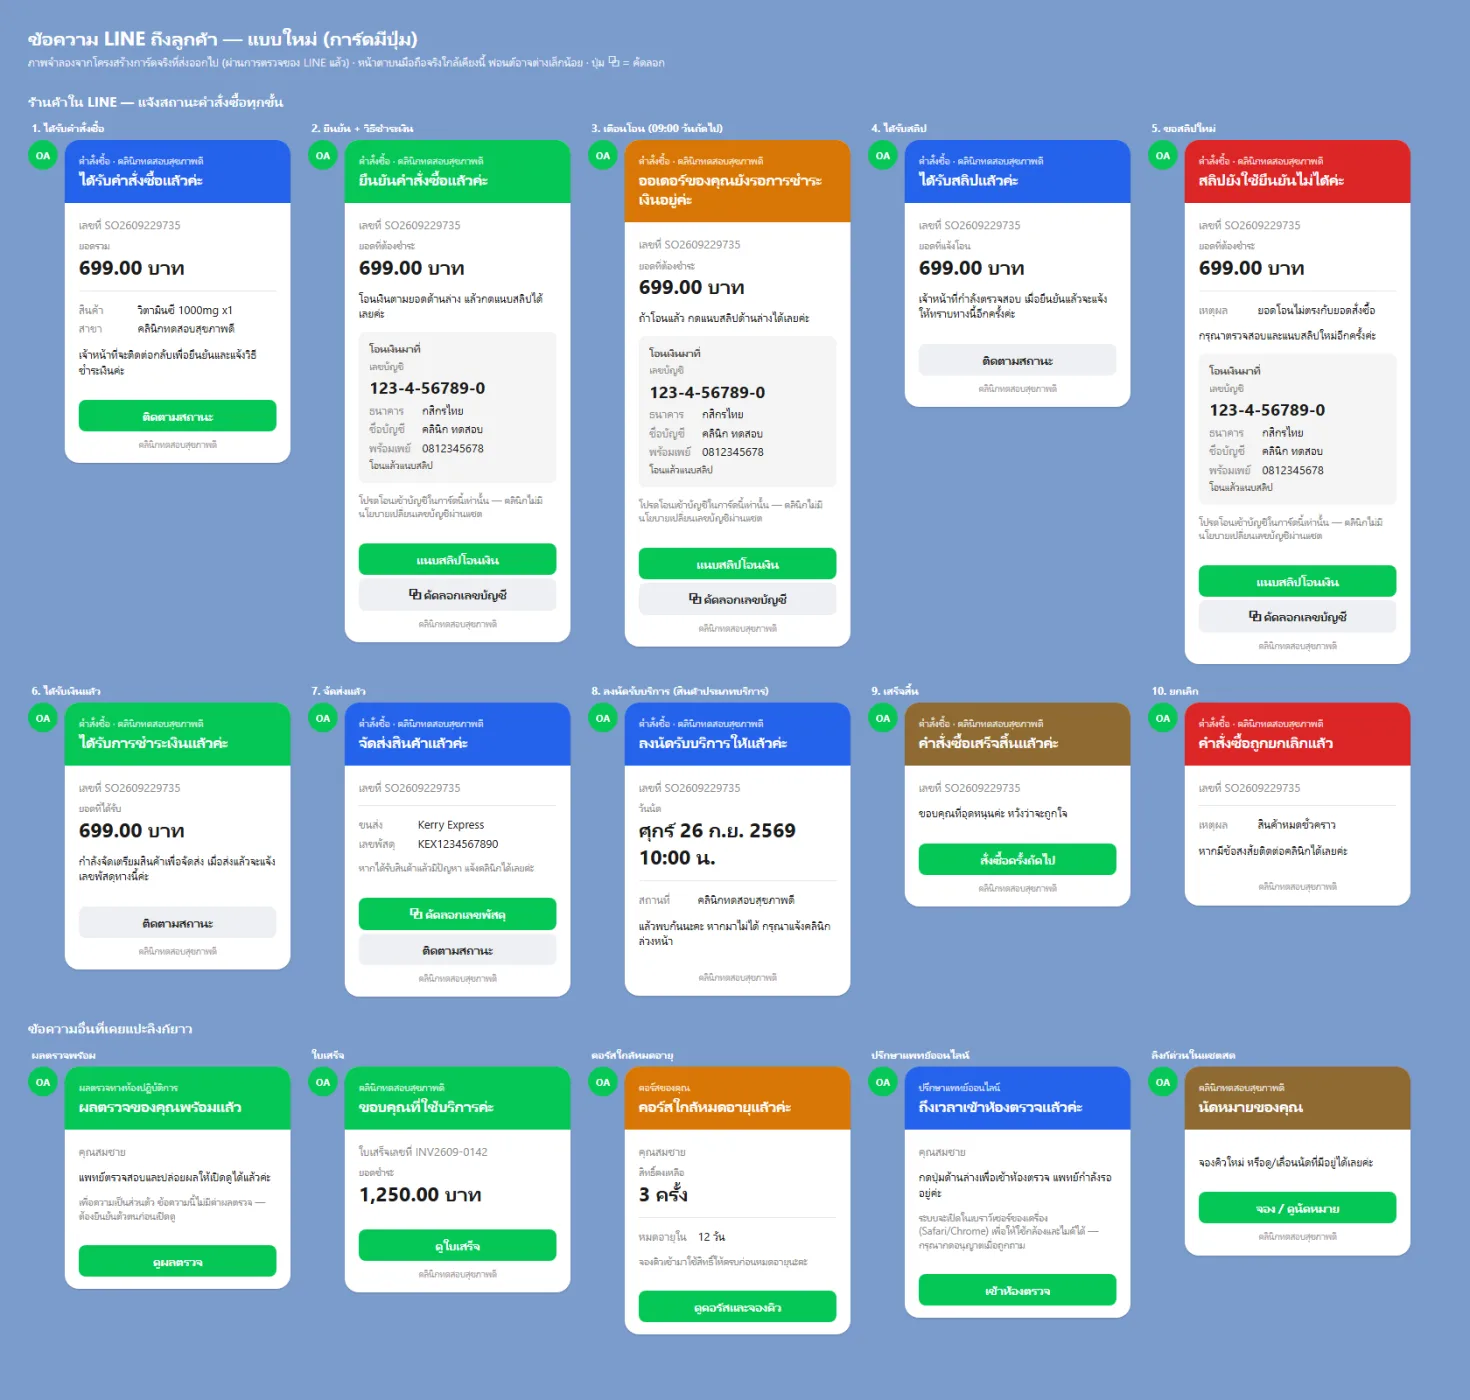Open the results with the ดูผลตรวจ button

pos(177,1262)
